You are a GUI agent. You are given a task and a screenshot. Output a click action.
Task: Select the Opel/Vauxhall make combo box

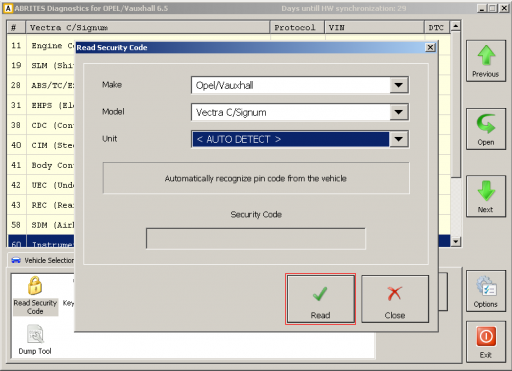pos(300,85)
